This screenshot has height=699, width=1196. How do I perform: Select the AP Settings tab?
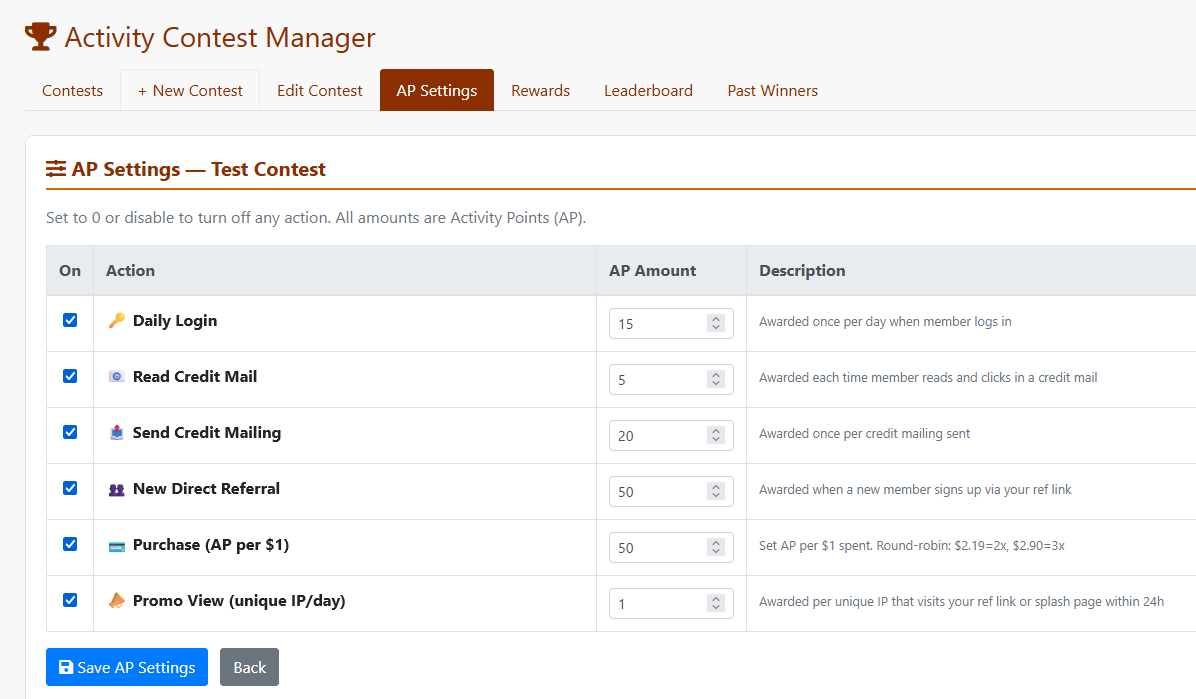coord(437,90)
